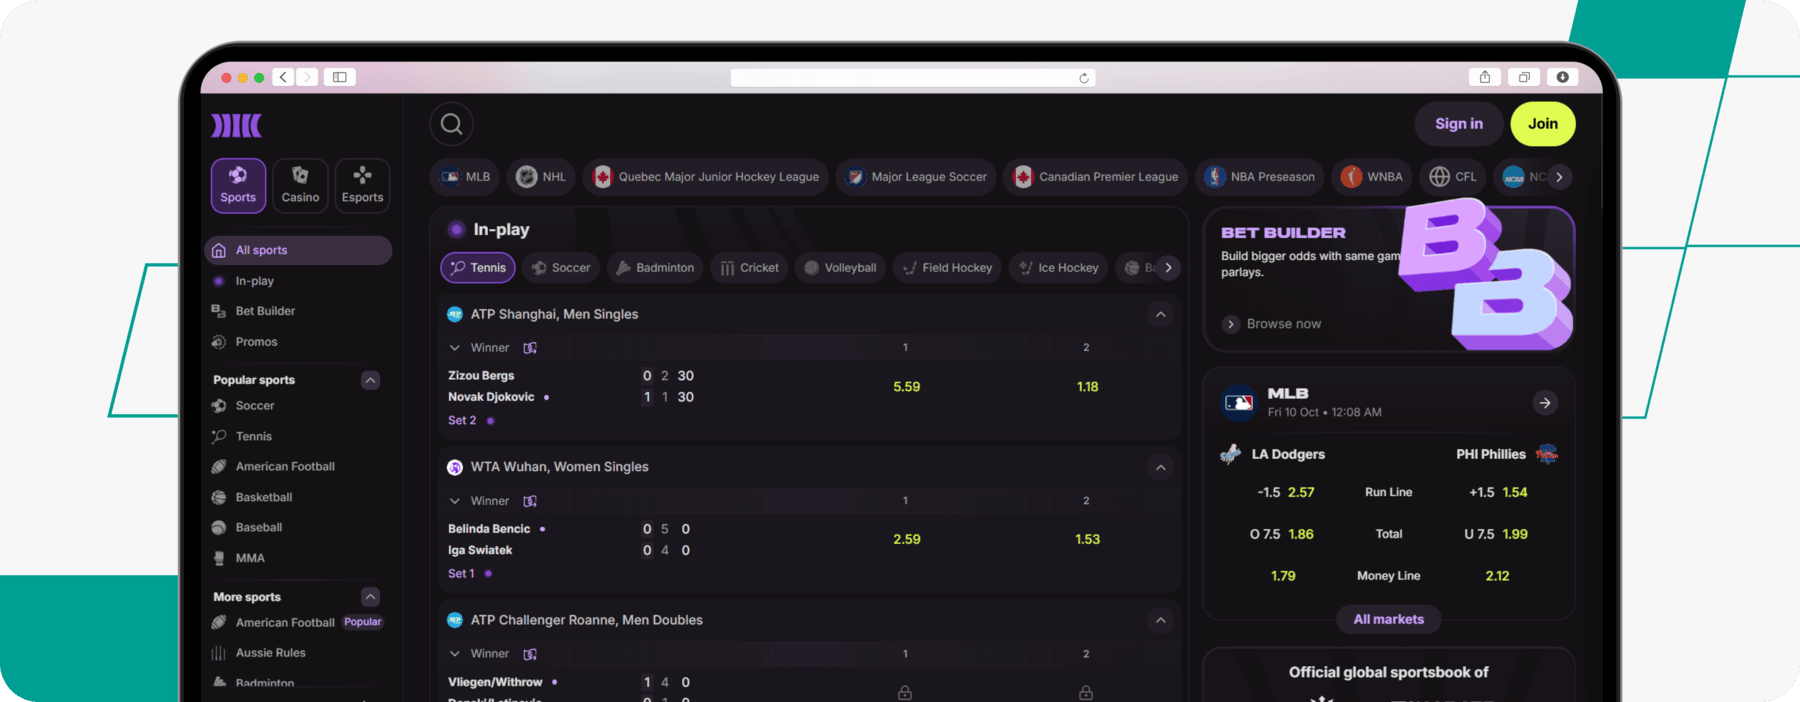Collapse the More sports section

[x=370, y=597]
